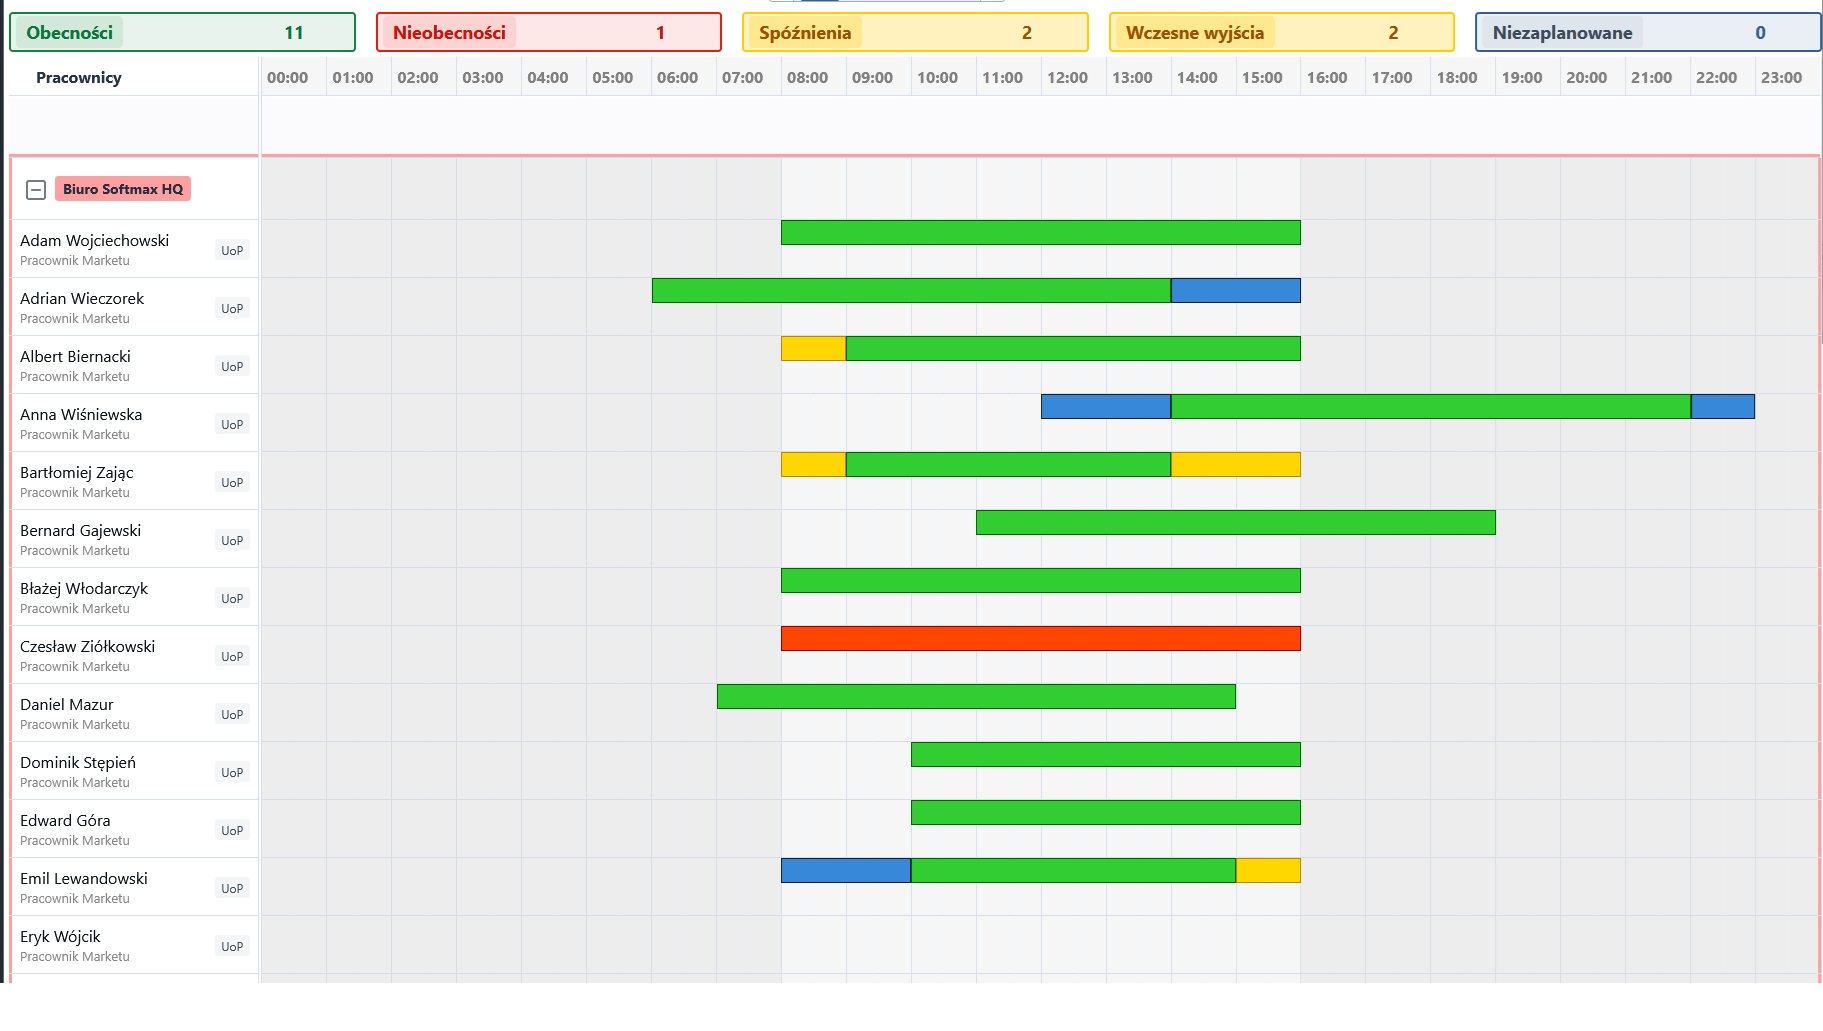Select Adrian Wieczorek's green shift bar

(x=911, y=290)
